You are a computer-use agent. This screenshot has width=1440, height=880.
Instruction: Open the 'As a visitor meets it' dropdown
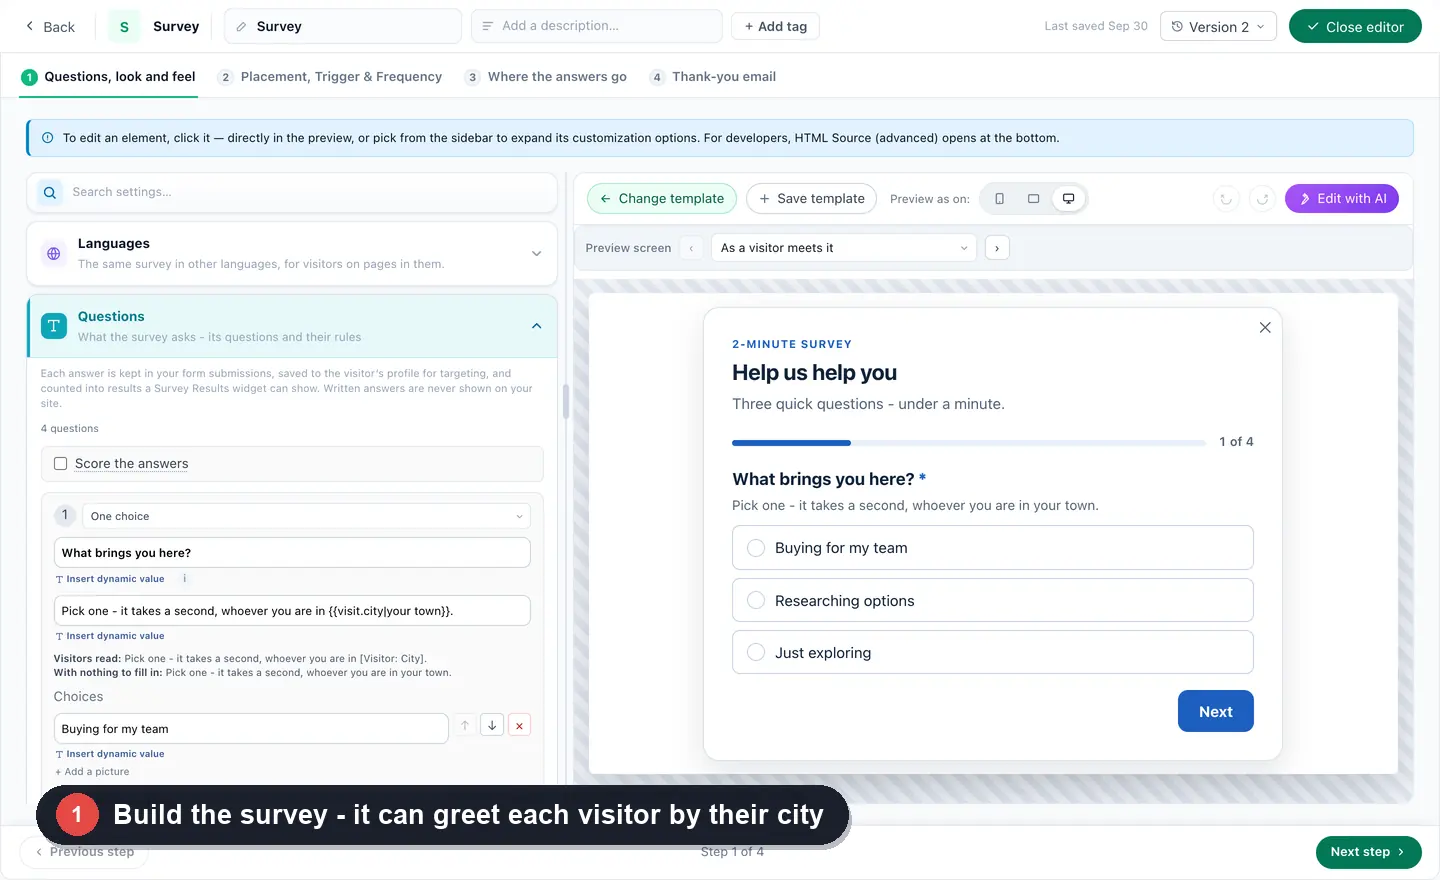coord(844,248)
